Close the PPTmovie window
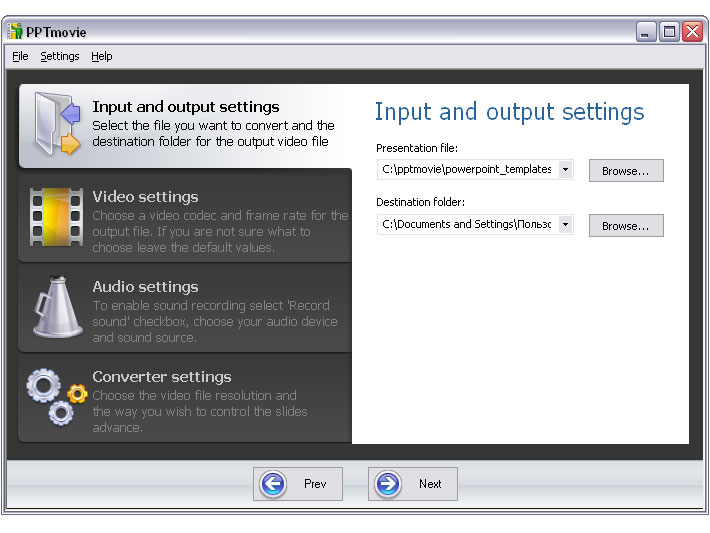Image resolution: width=710 pixels, height=533 pixels. pyautogui.click(x=692, y=32)
